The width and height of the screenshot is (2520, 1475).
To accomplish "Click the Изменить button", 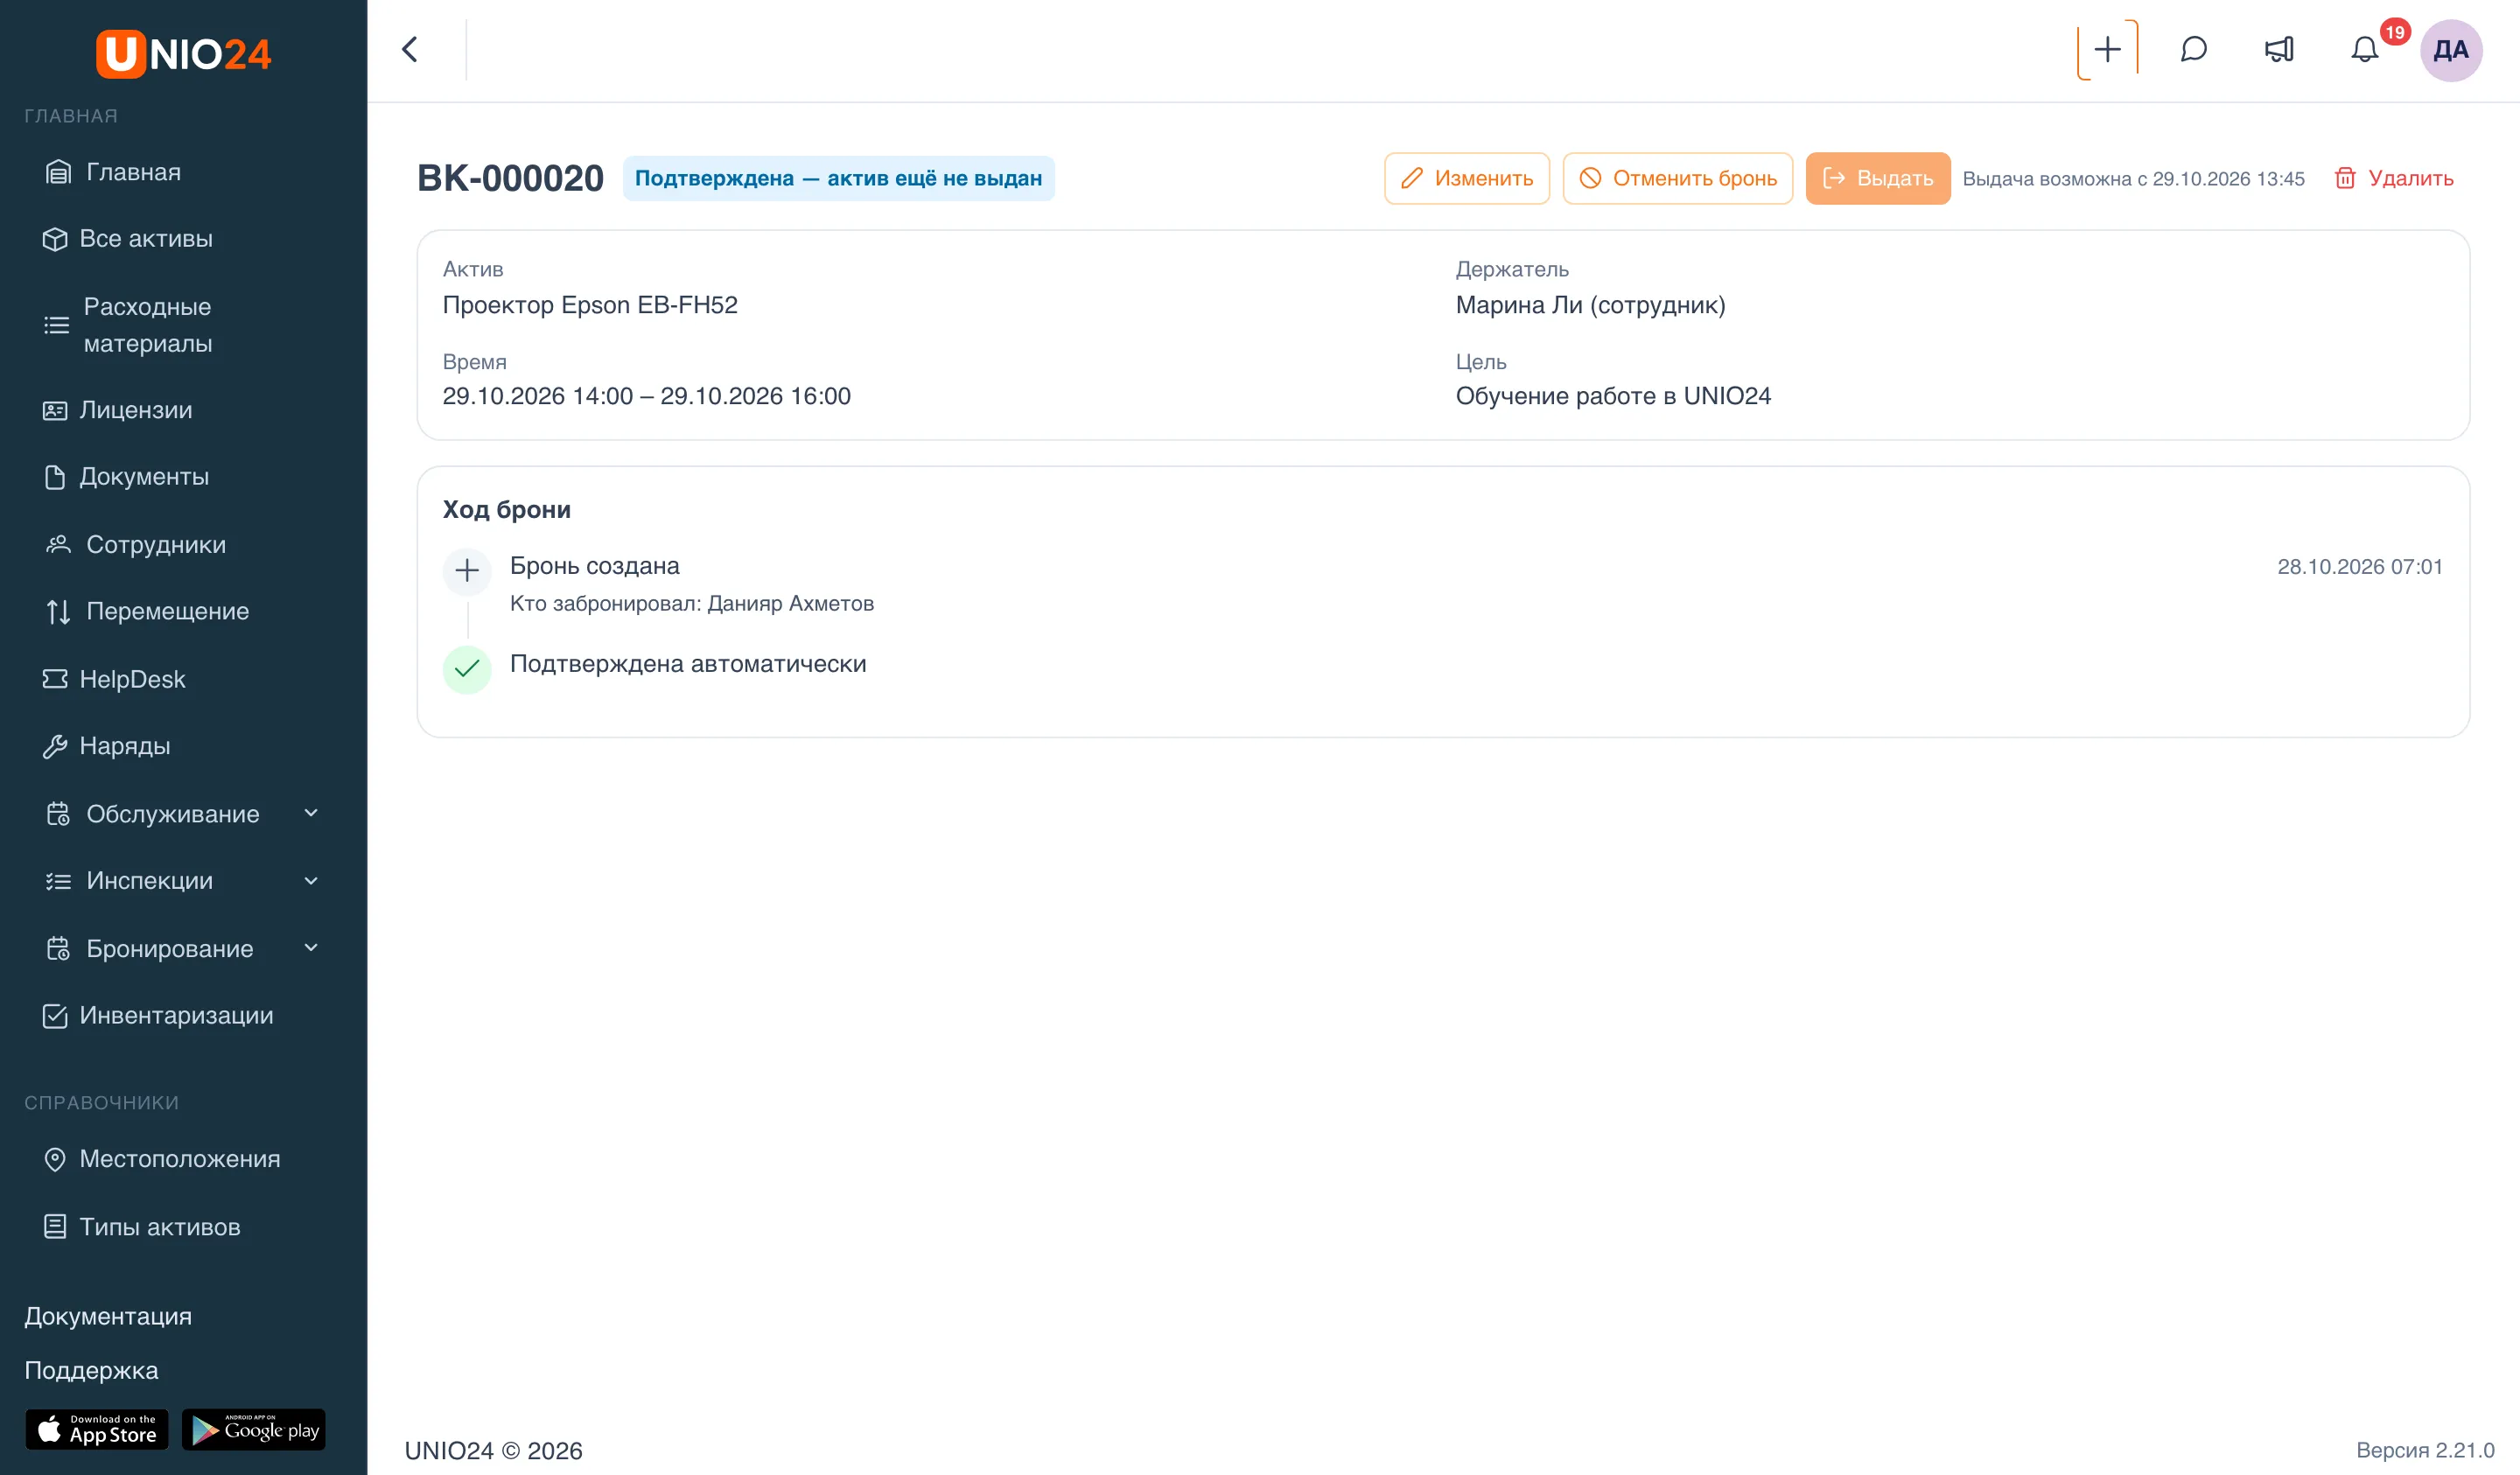I will [1466, 178].
